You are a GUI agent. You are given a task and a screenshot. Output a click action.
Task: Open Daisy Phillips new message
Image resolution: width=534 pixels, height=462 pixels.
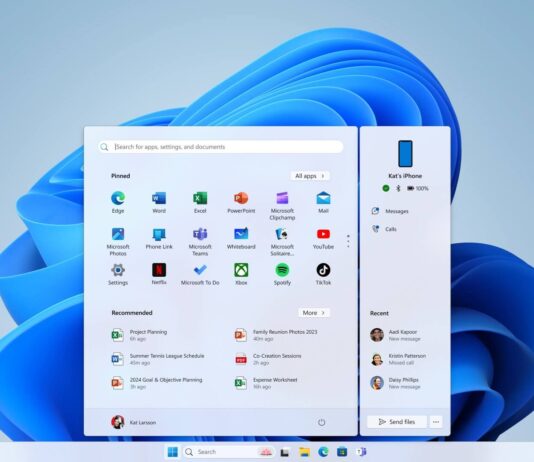point(395,383)
